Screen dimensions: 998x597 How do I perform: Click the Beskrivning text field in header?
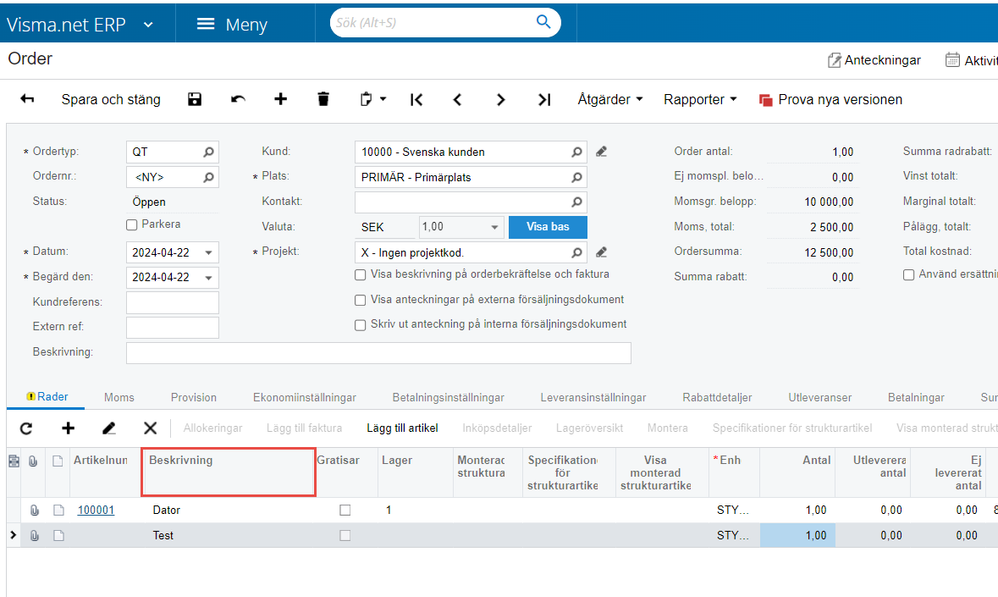pos(379,353)
